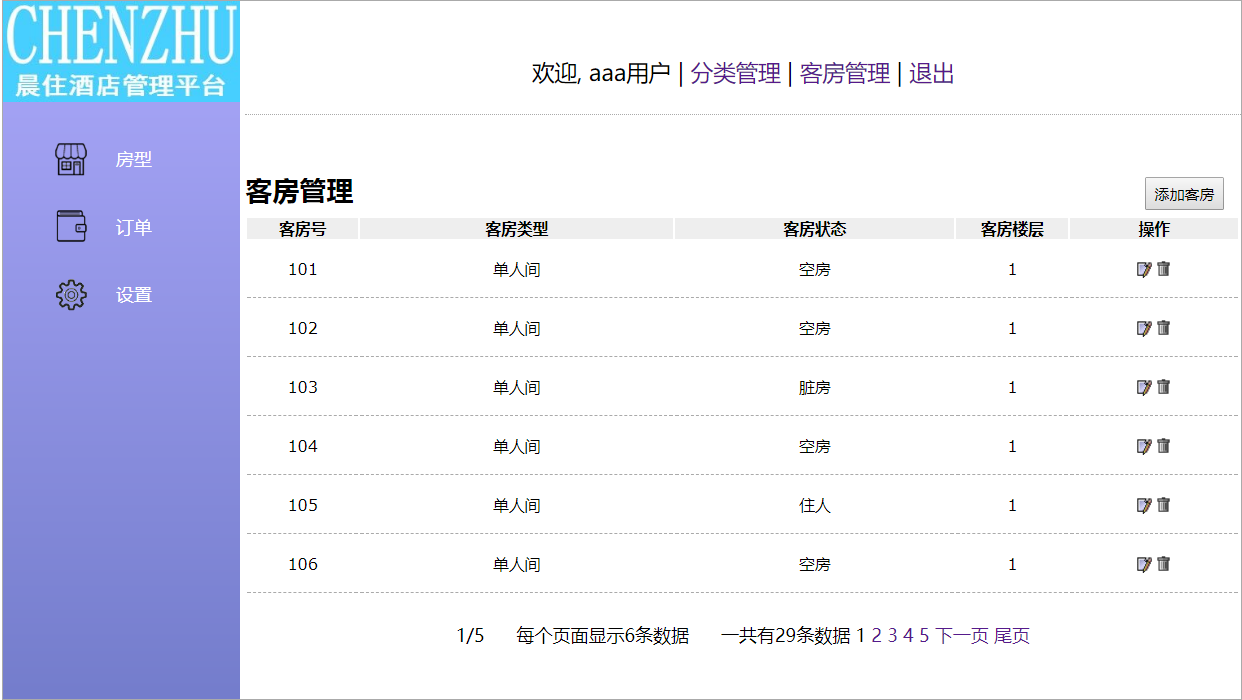
Task: Click the 欢迎, aaa用户 greeting text
Action: coord(601,73)
